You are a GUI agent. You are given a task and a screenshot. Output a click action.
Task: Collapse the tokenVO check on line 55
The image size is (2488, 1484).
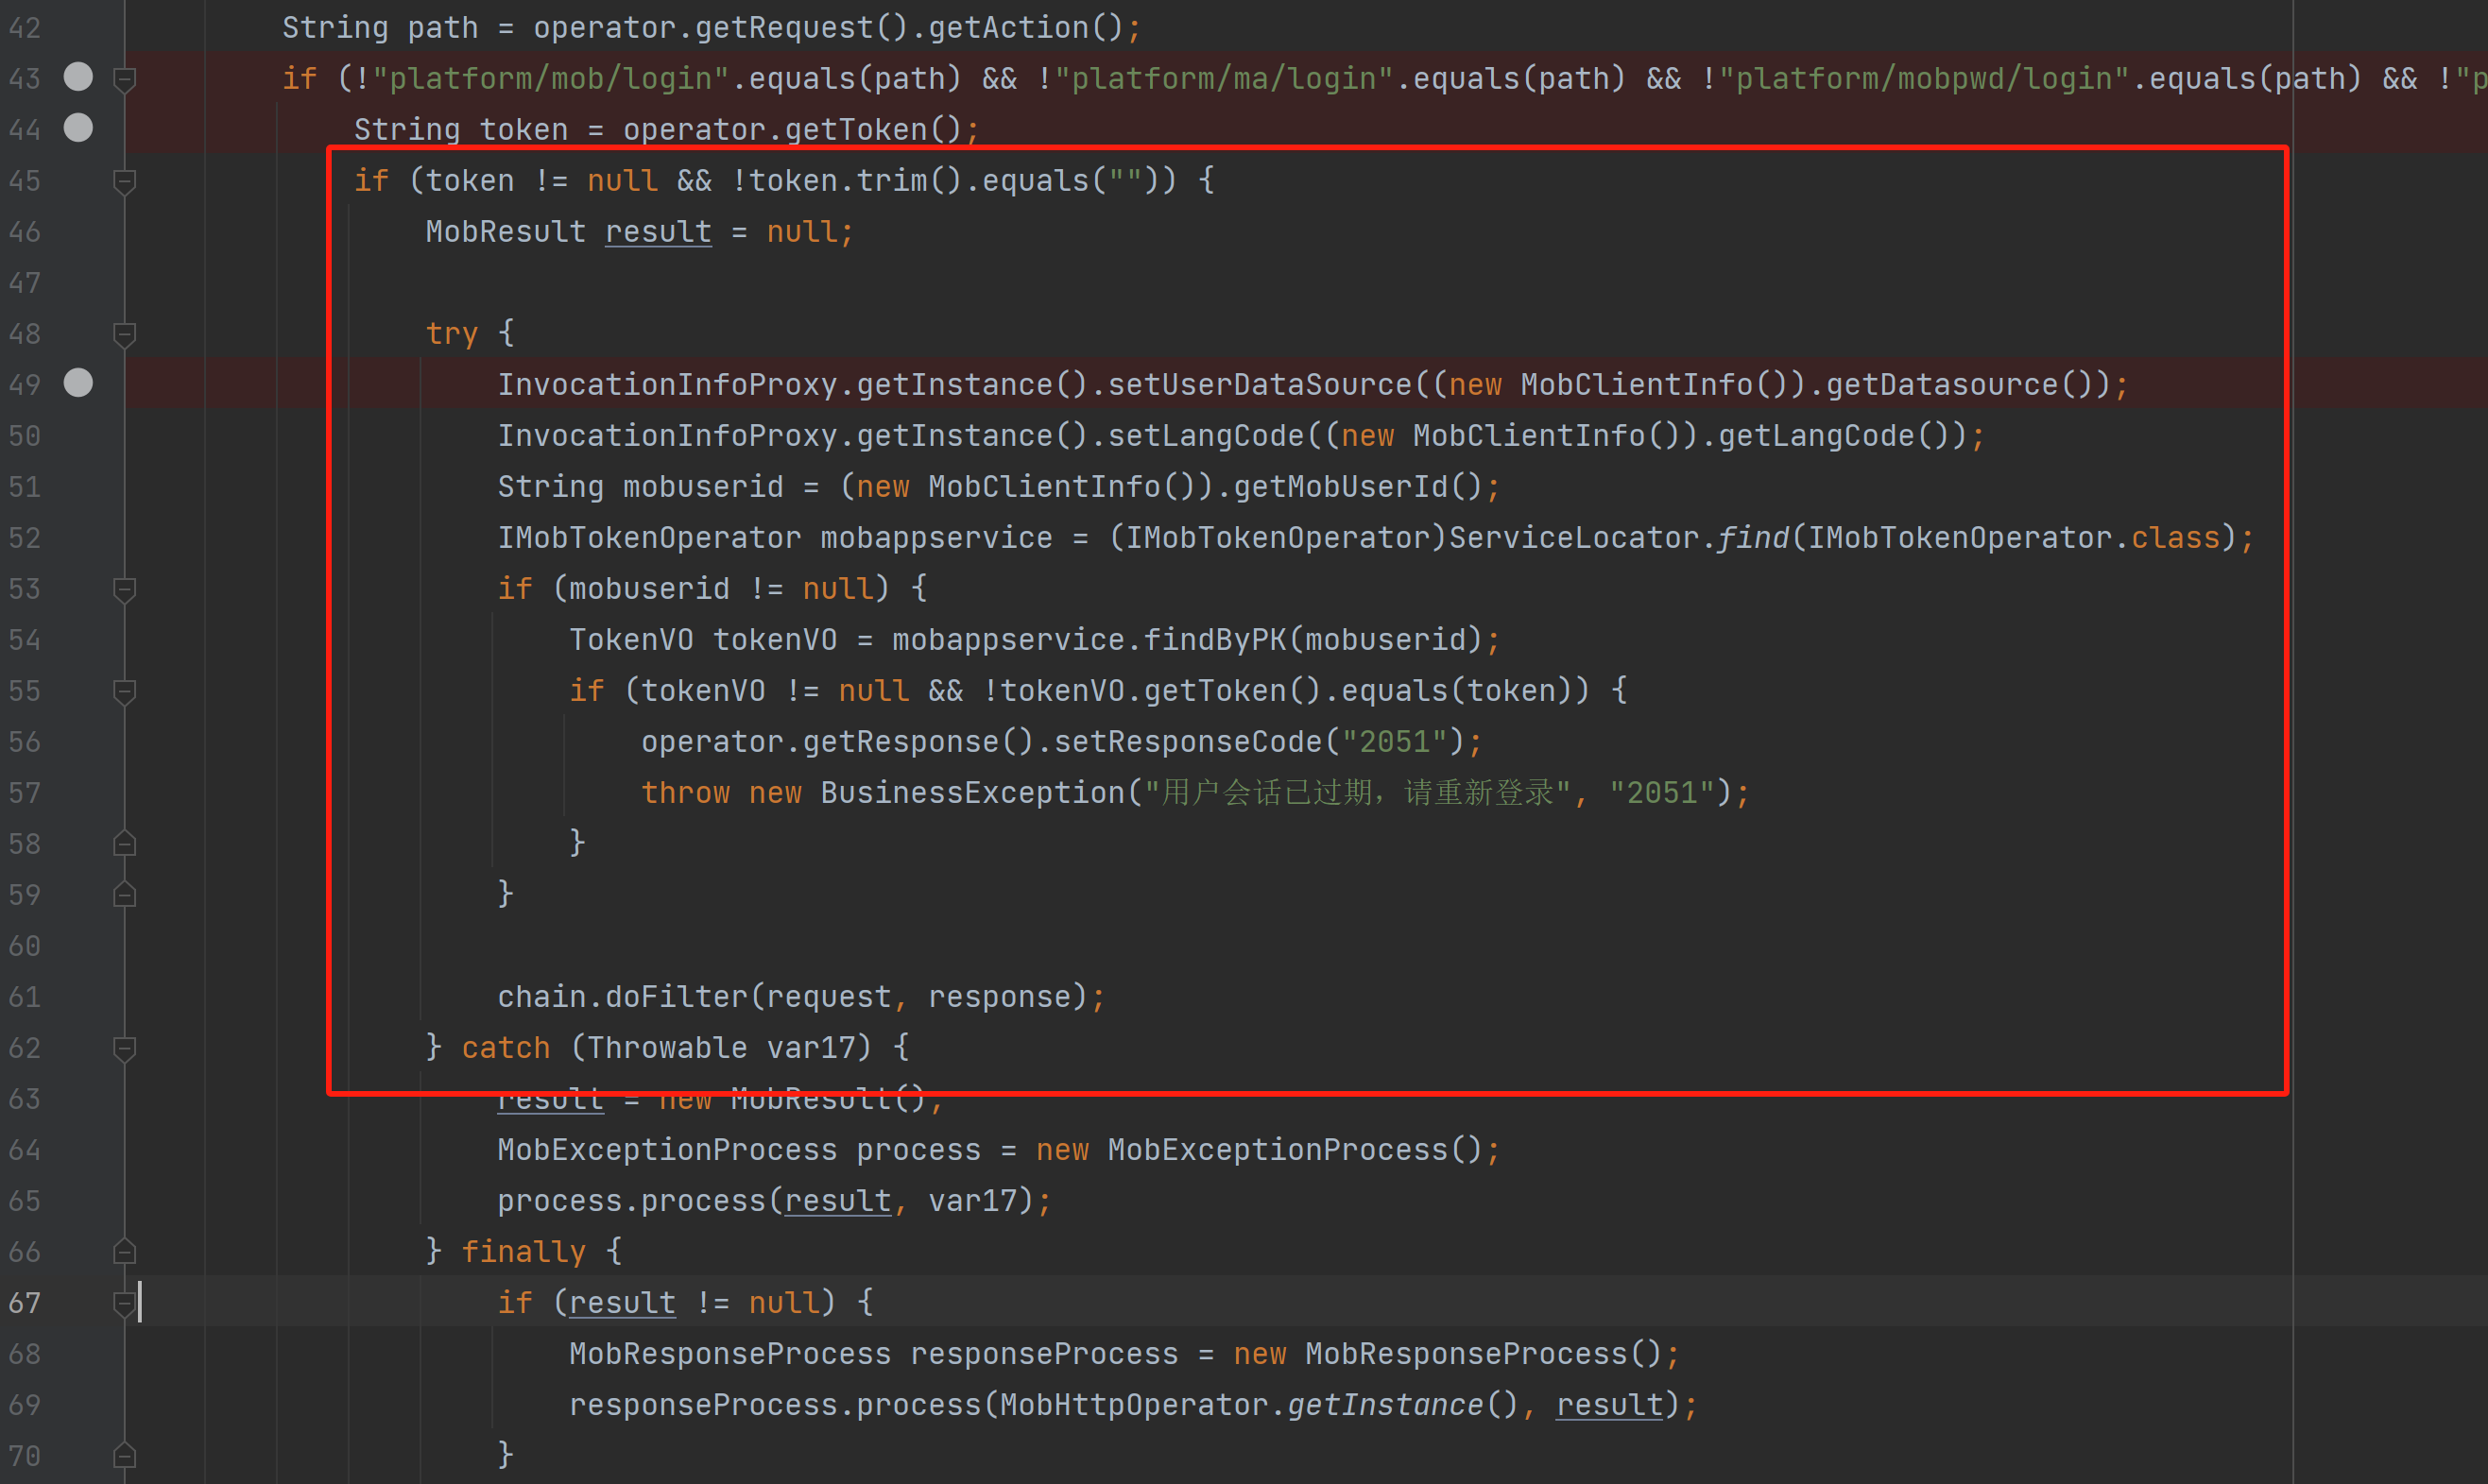tap(125, 691)
